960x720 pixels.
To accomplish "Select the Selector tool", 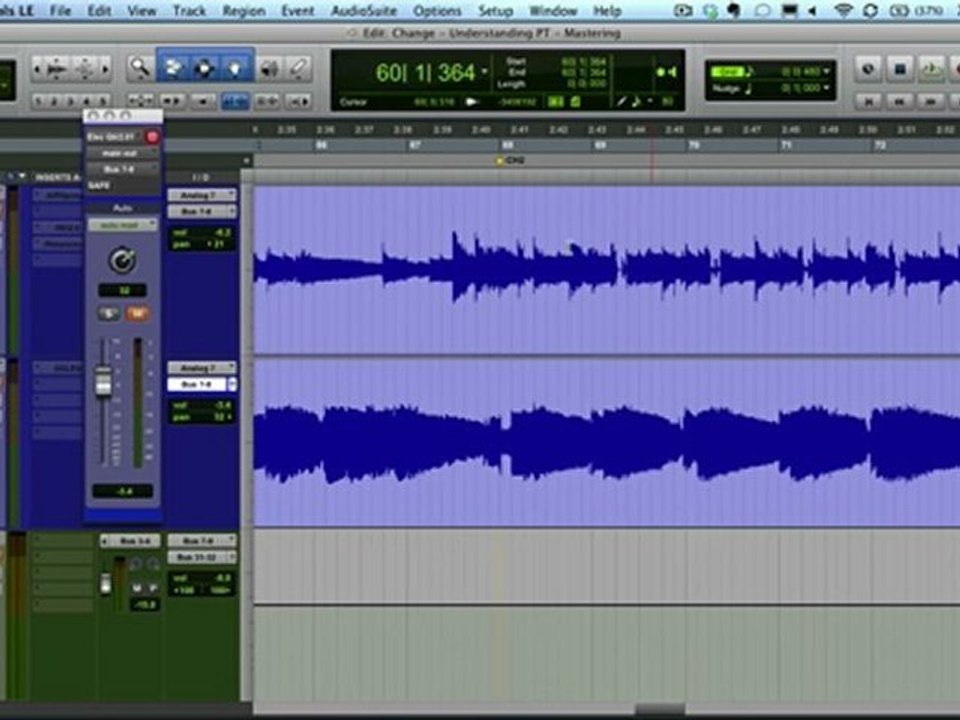I will coord(204,67).
